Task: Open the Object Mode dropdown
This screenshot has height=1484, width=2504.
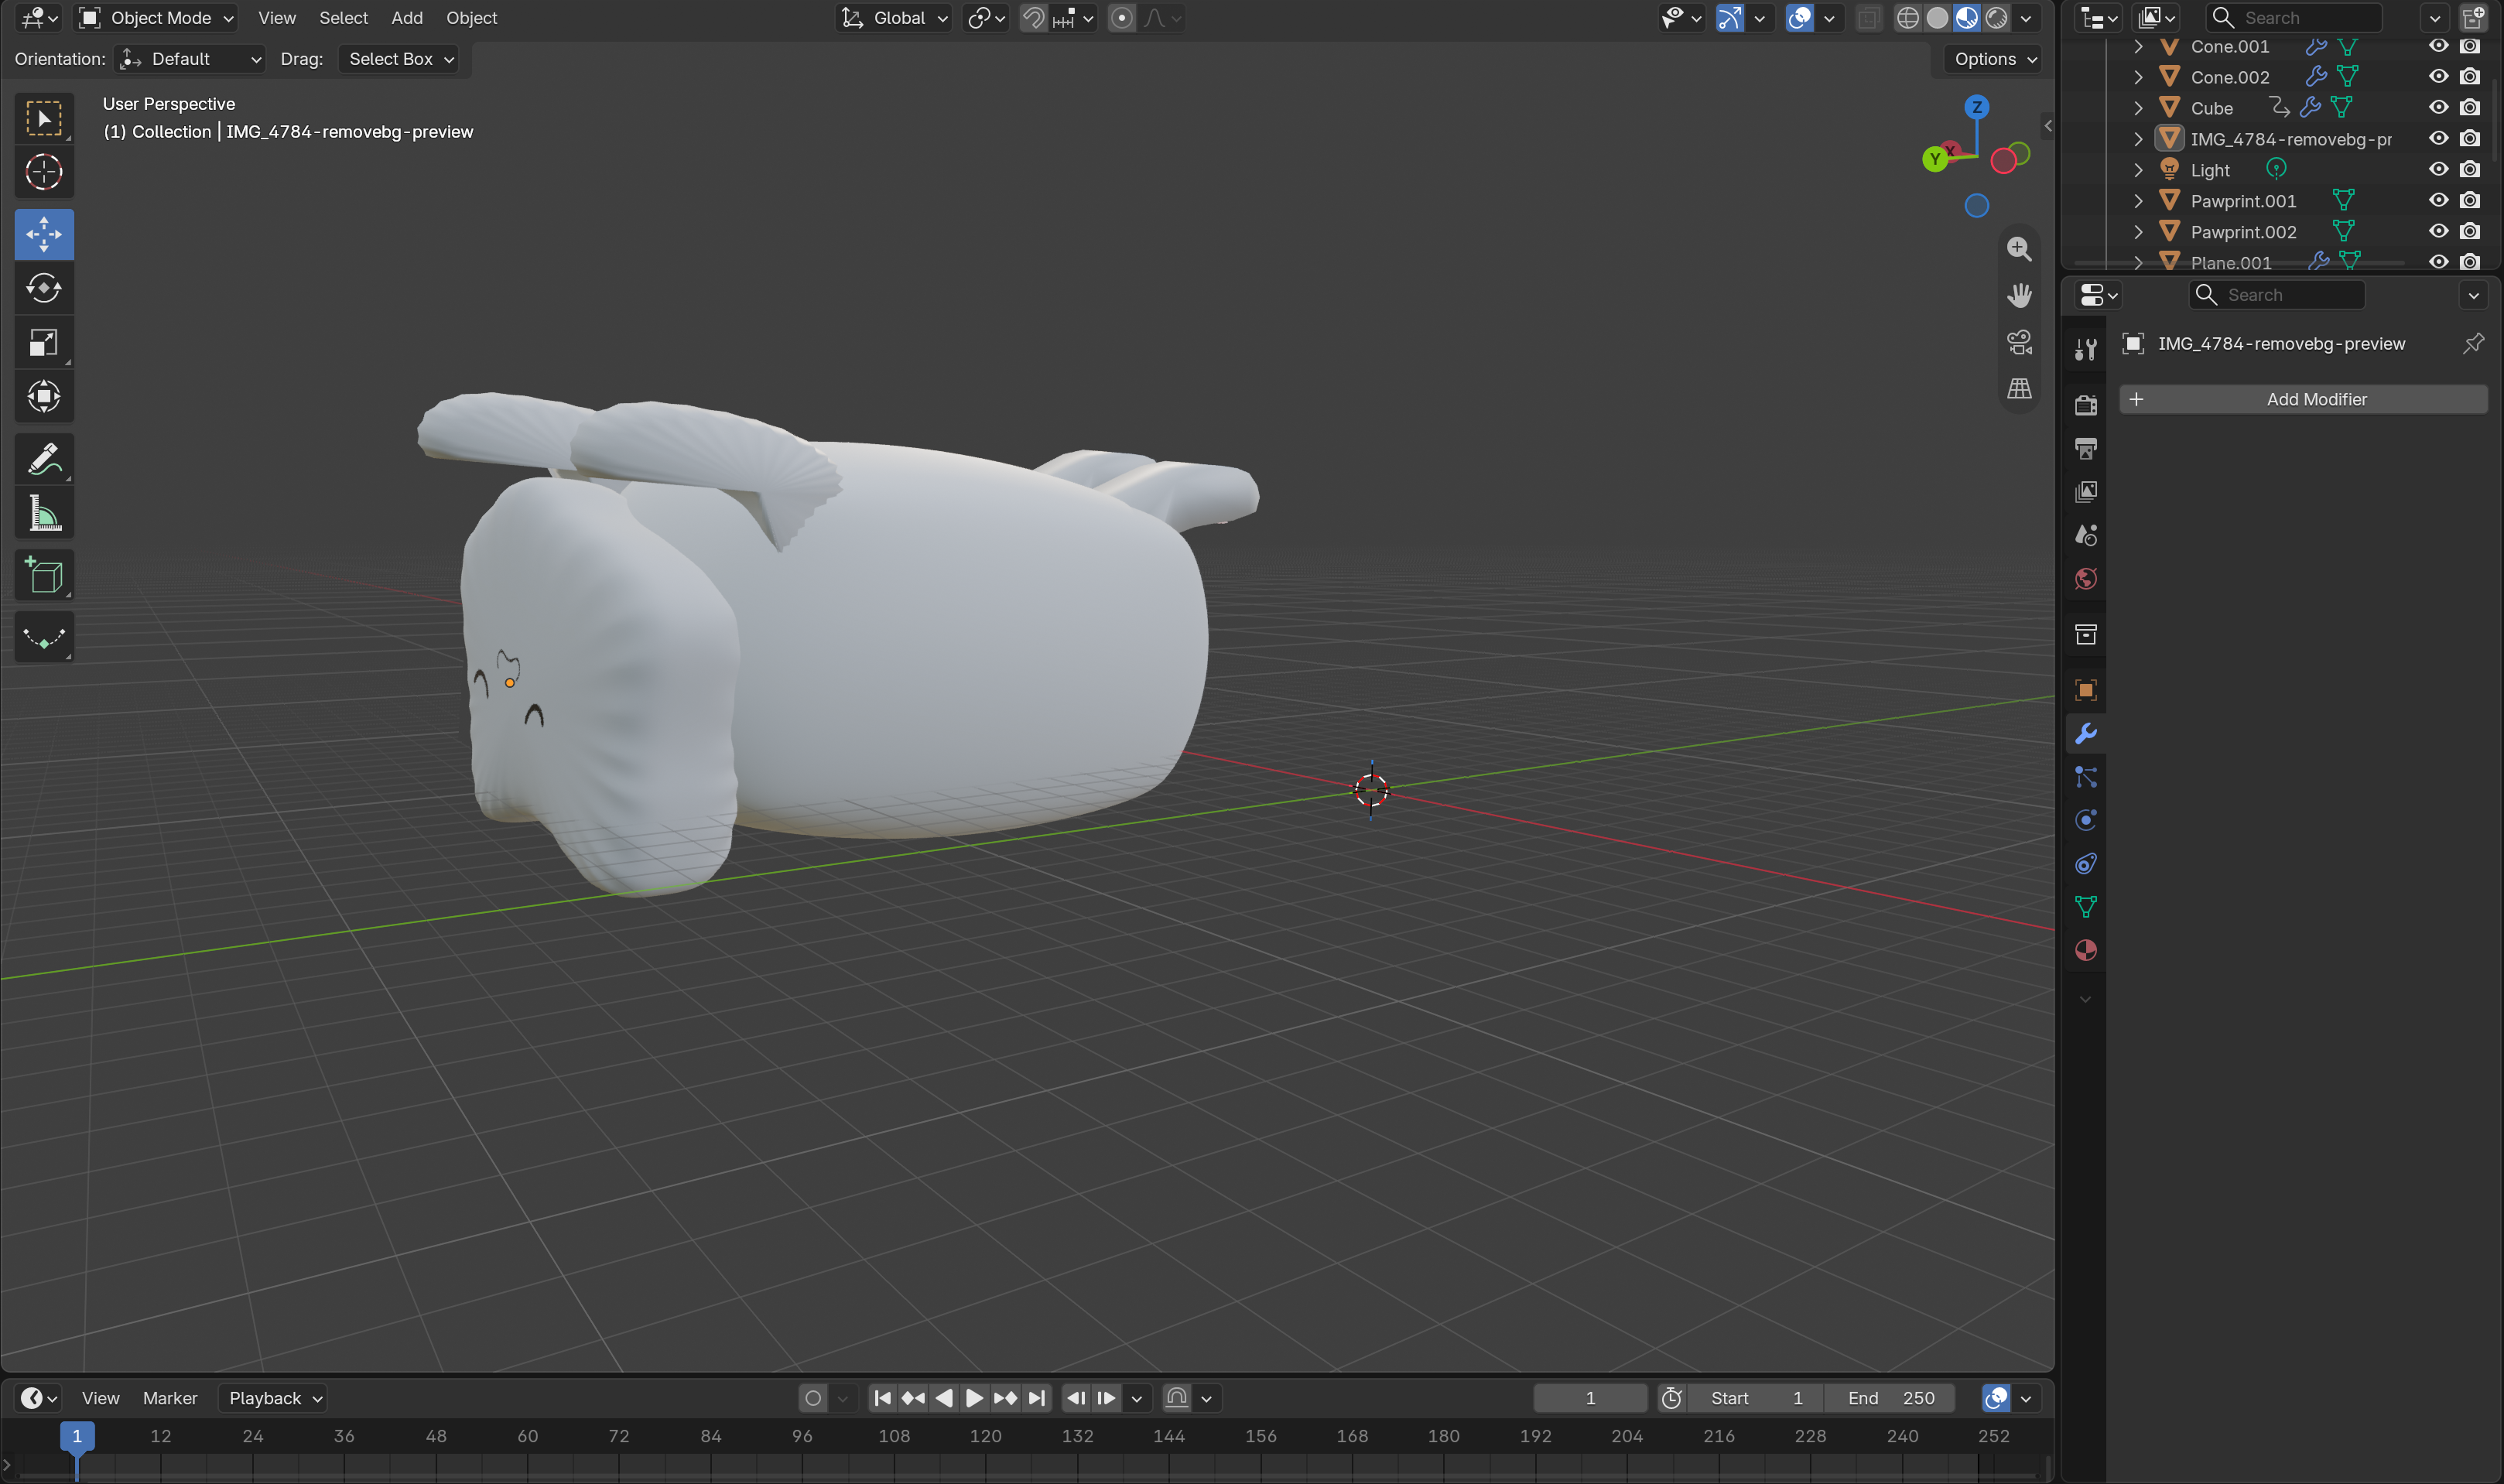Action: 157,18
